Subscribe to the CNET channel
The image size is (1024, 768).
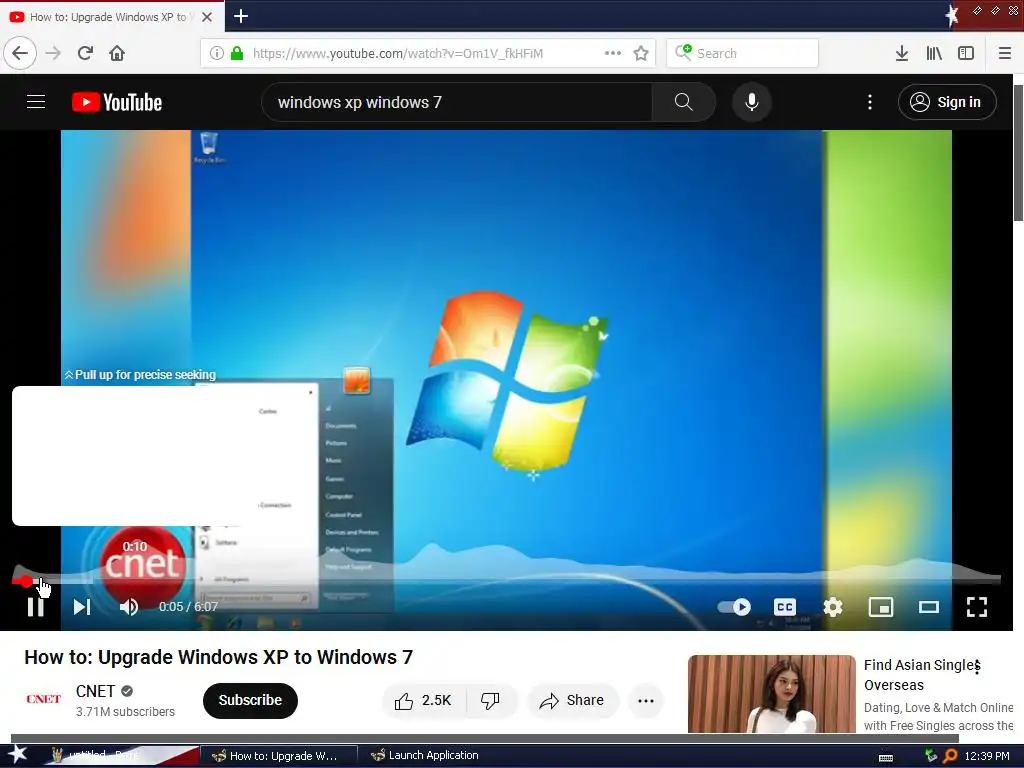[250, 700]
